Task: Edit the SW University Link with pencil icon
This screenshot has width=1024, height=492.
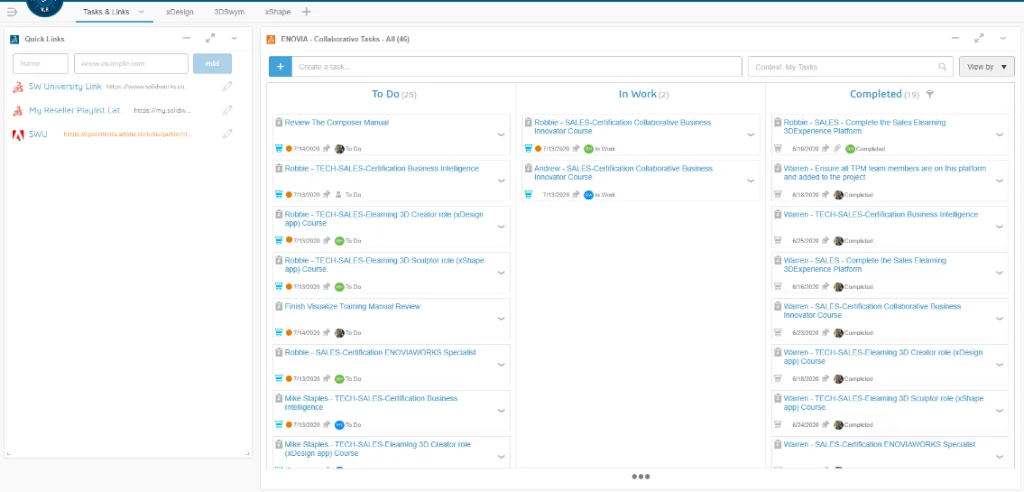Action: click(x=227, y=87)
